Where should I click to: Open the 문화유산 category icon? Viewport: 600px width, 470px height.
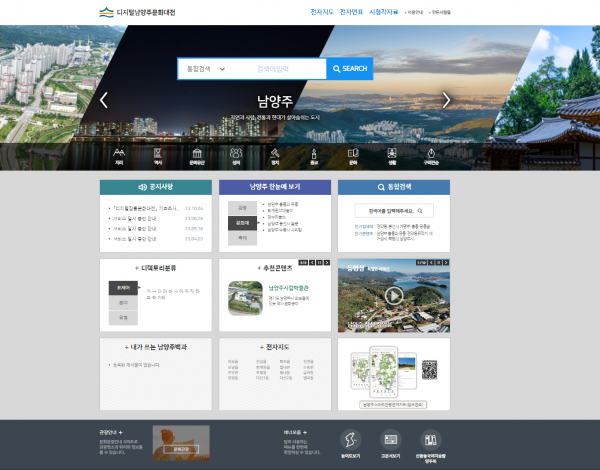[197, 155]
